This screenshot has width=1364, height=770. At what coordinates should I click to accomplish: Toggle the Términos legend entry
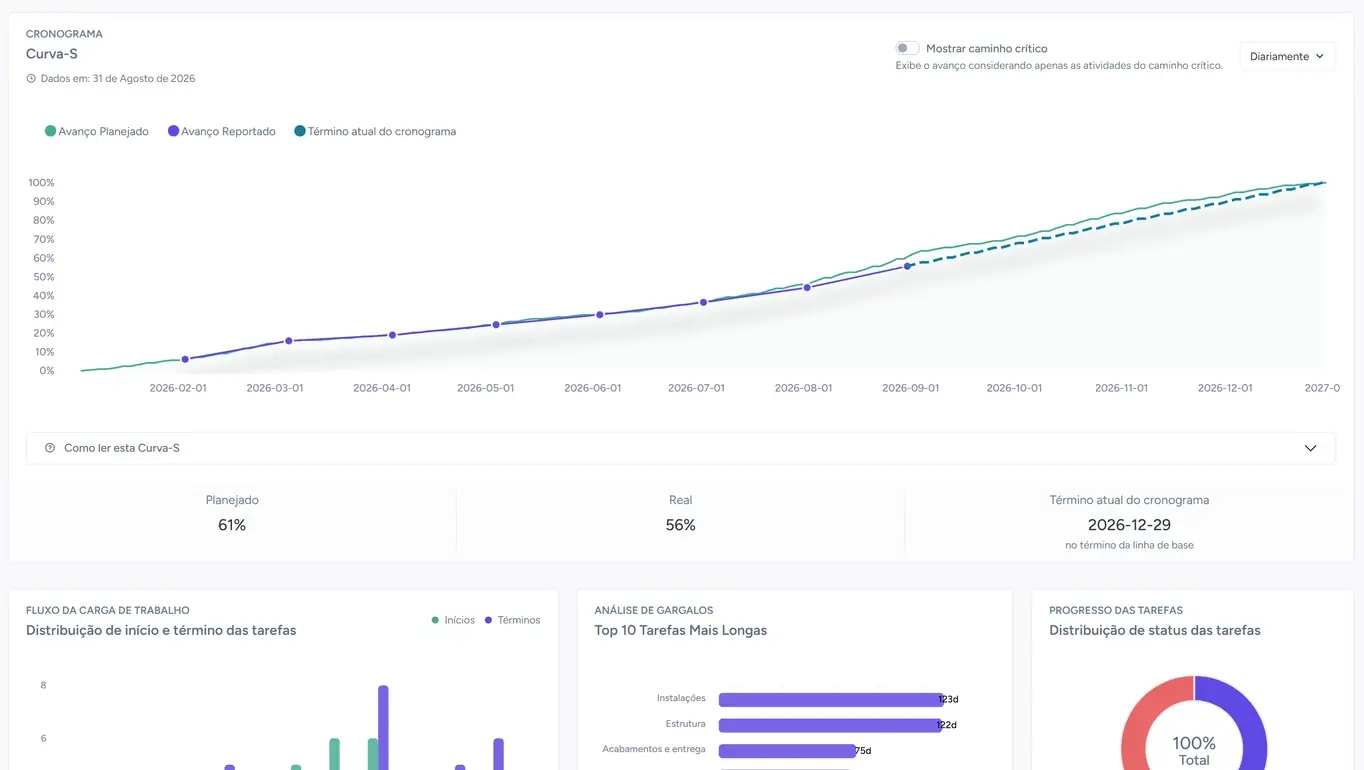(512, 620)
